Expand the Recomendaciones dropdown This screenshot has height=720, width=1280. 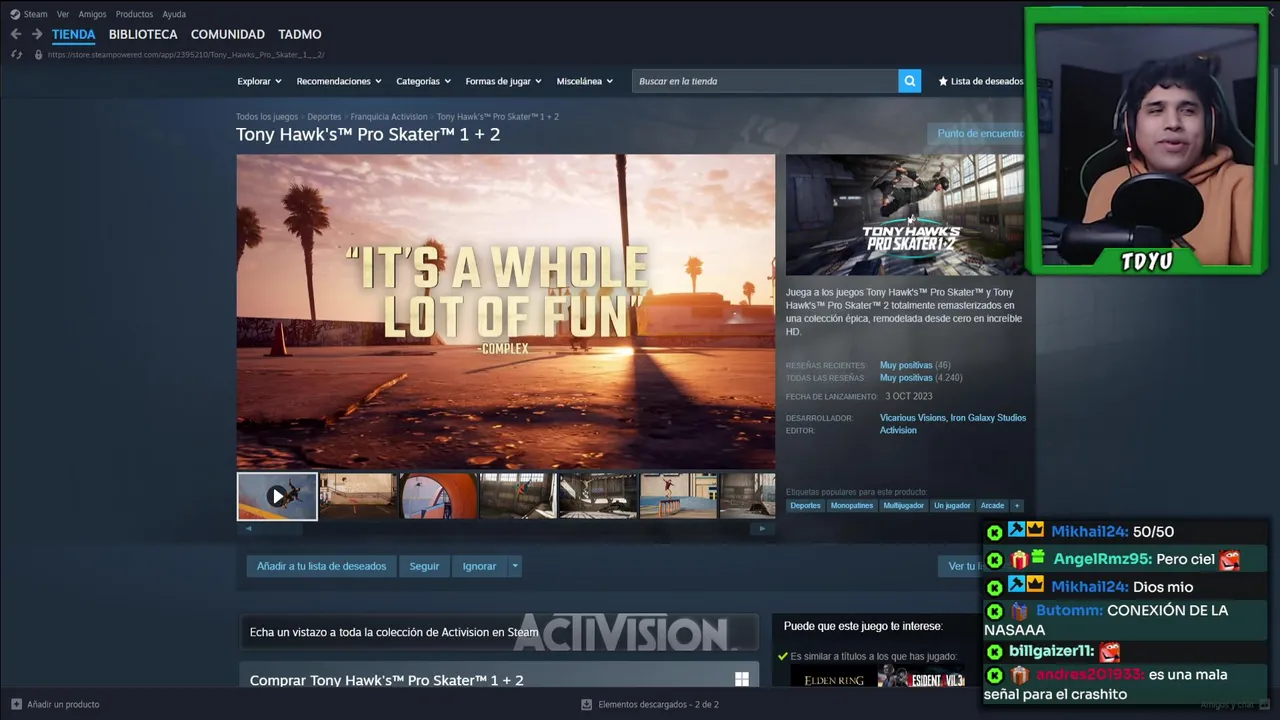pos(339,81)
